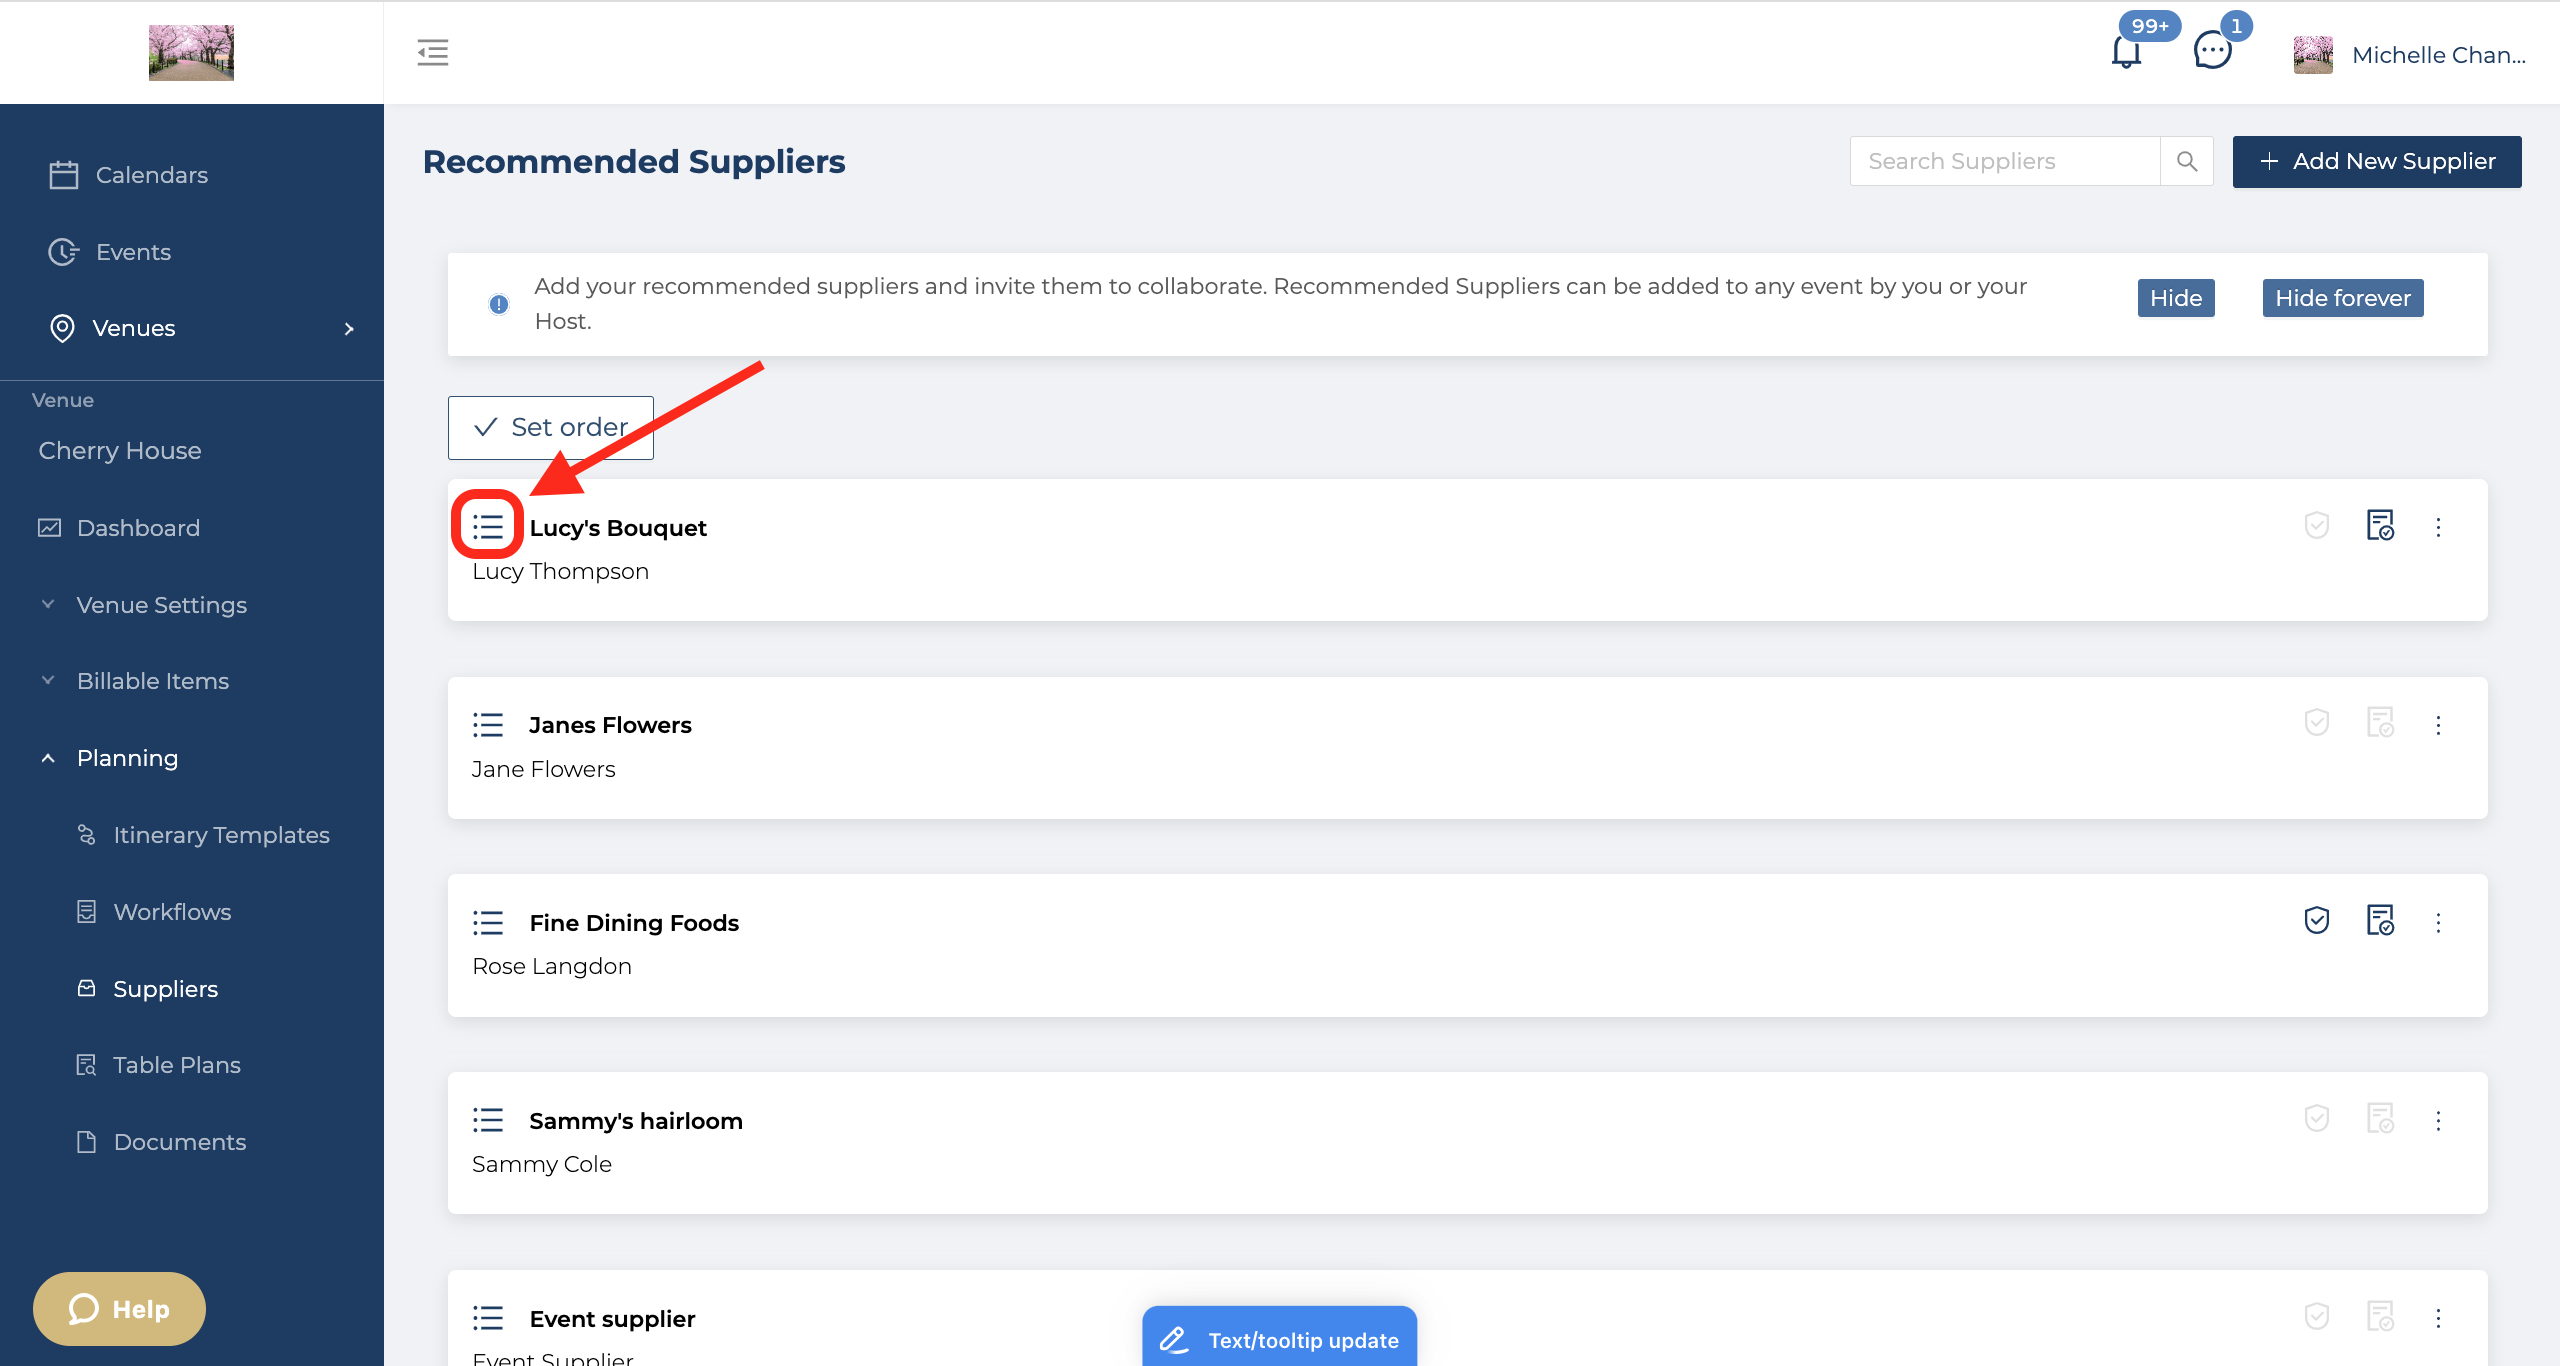
Task: Open the chat messages icon
Action: tap(2212, 50)
